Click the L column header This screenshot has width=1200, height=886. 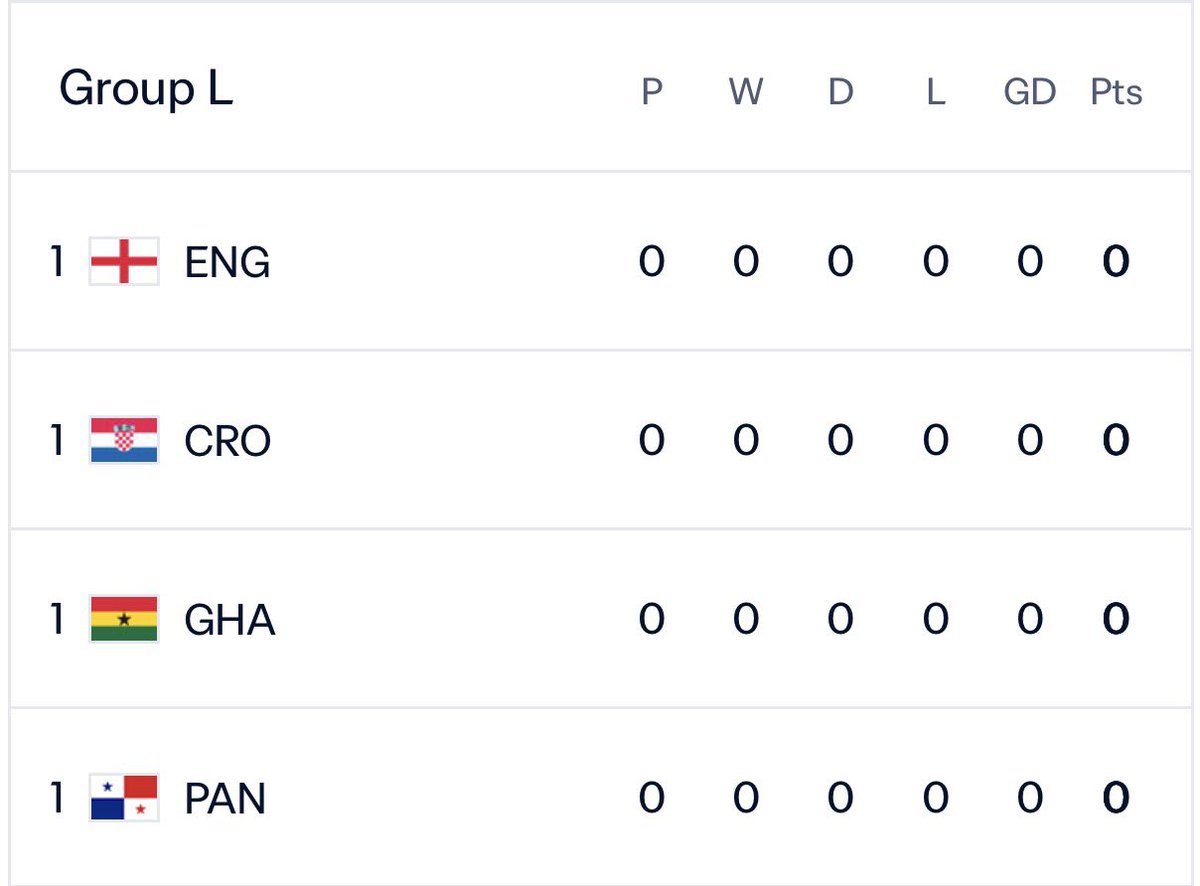coord(935,92)
